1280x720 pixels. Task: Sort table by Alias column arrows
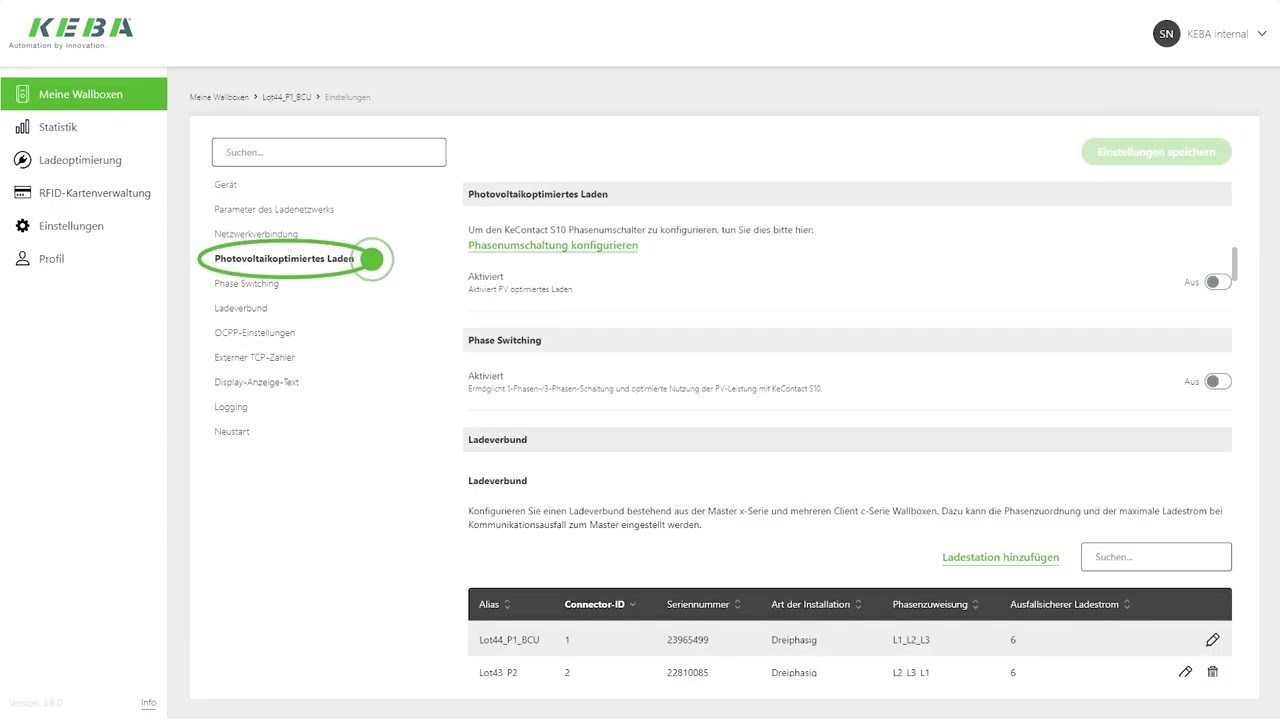pos(507,605)
